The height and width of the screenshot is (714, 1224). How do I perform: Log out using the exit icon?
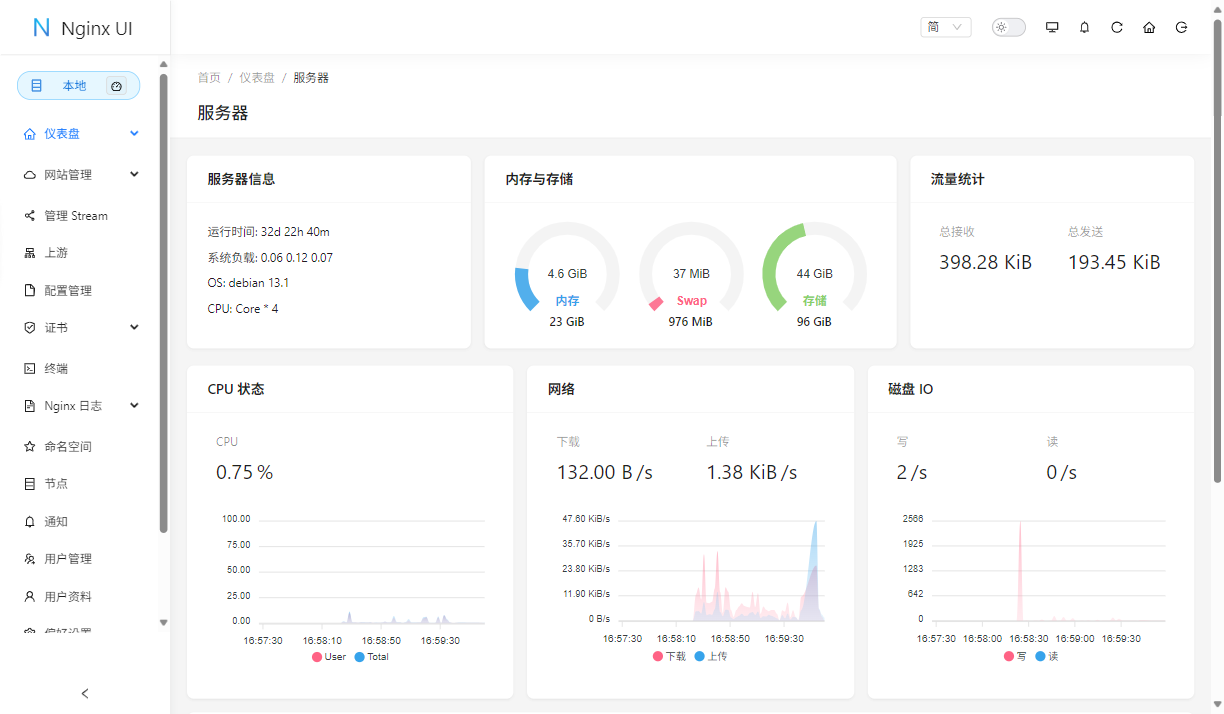(x=1181, y=28)
